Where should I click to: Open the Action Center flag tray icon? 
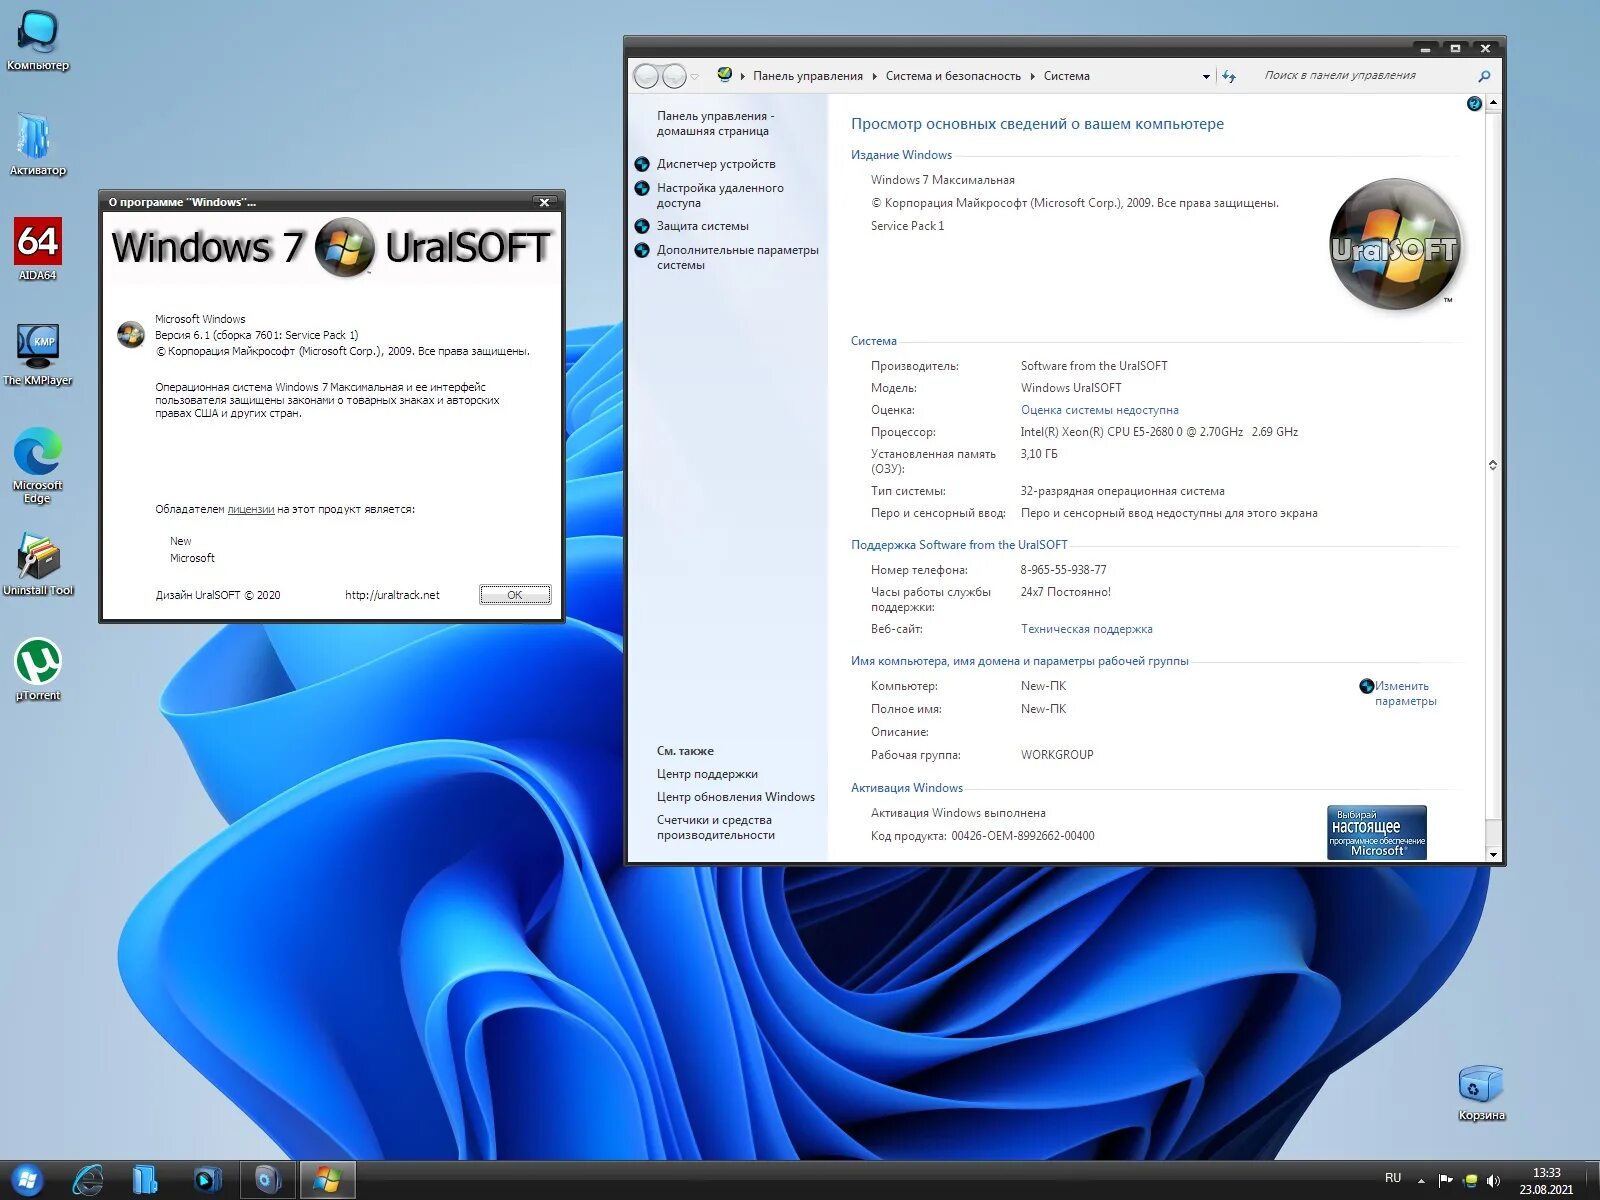pyautogui.click(x=1445, y=1180)
